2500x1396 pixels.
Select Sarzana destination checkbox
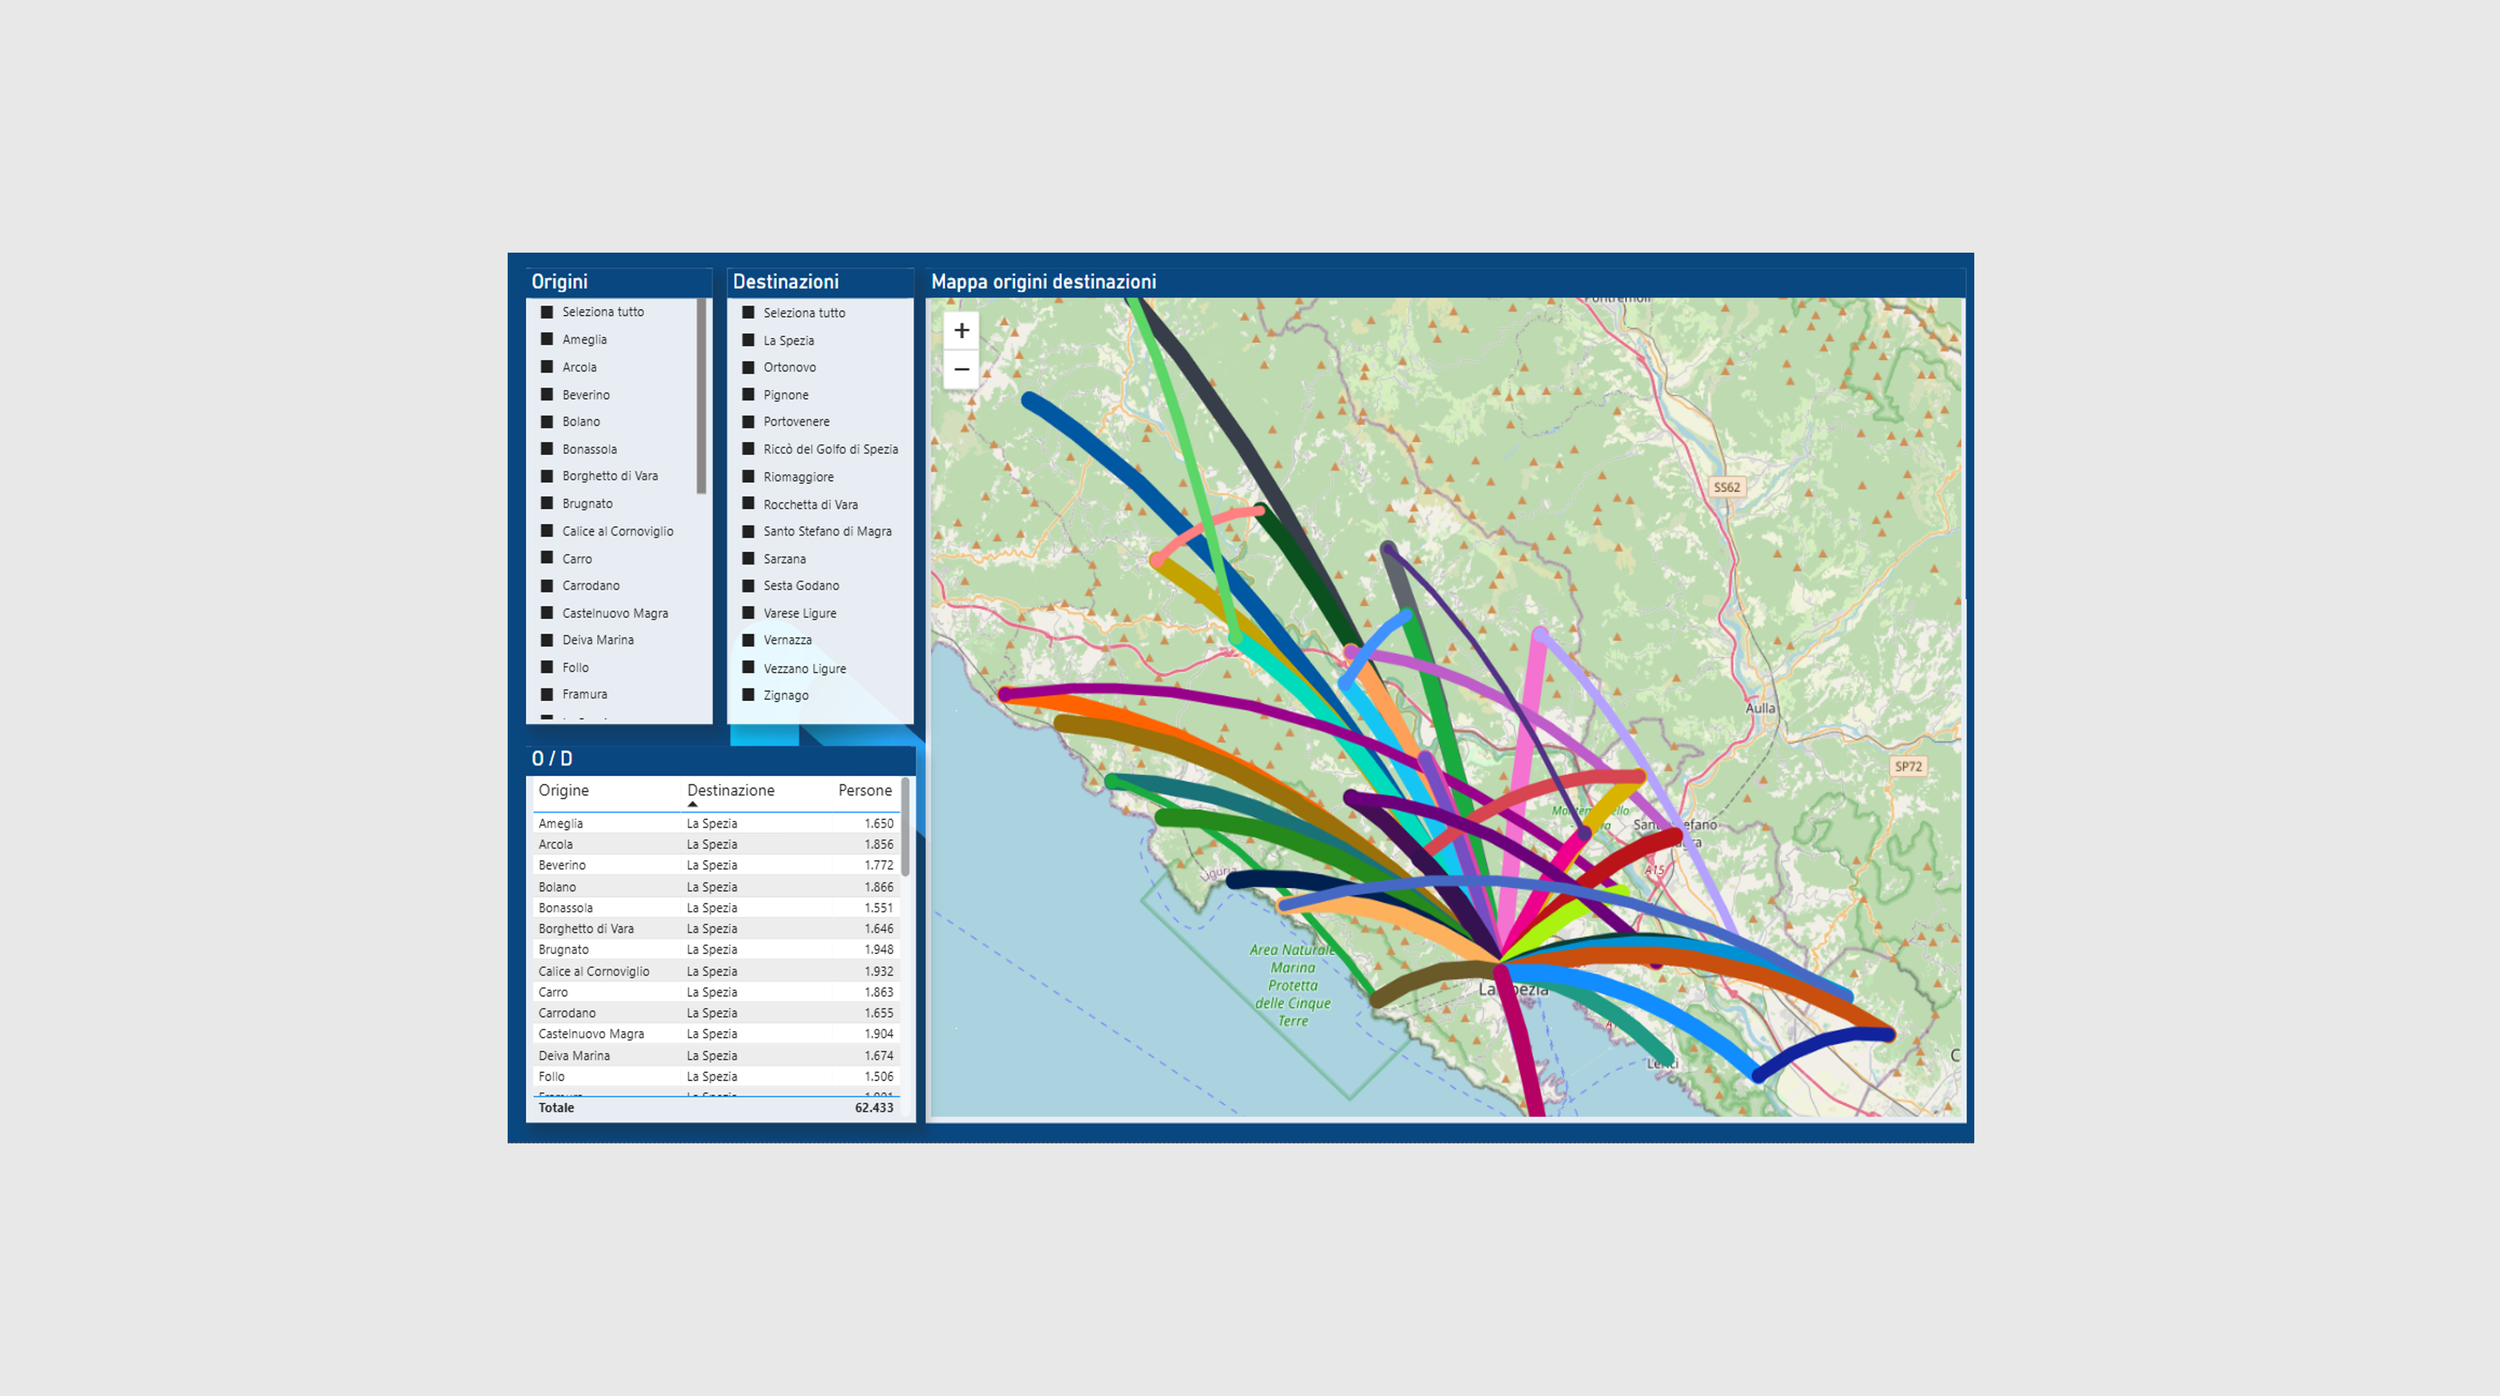[x=748, y=559]
